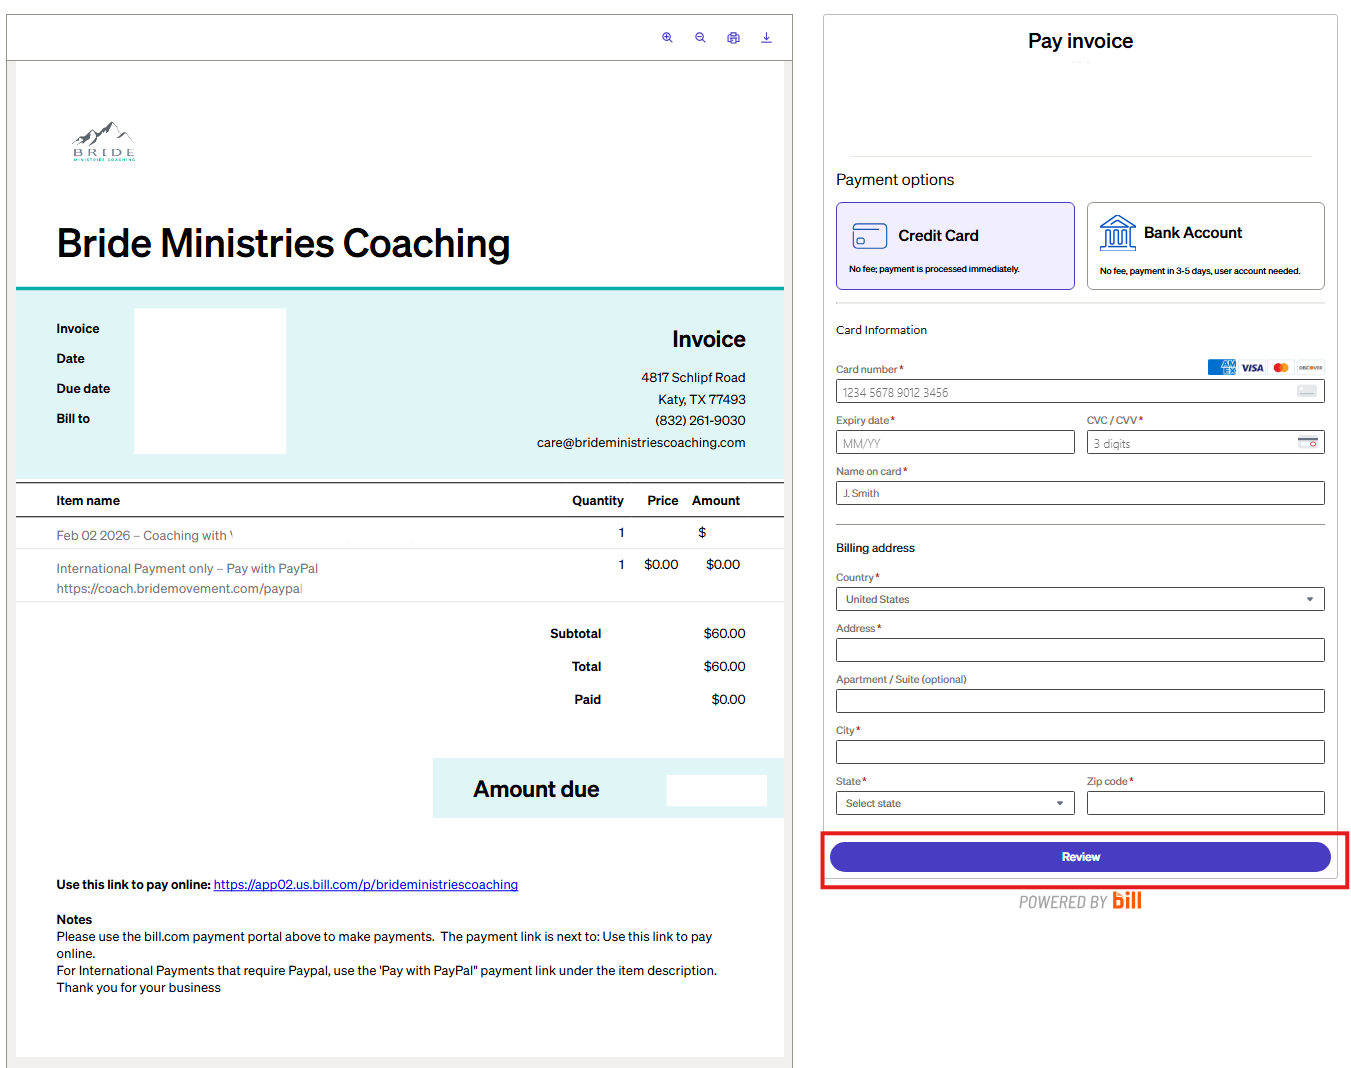Click the bill logo in footer
Image resolution: width=1351 pixels, height=1068 pixels.
tap(1127, 900)
